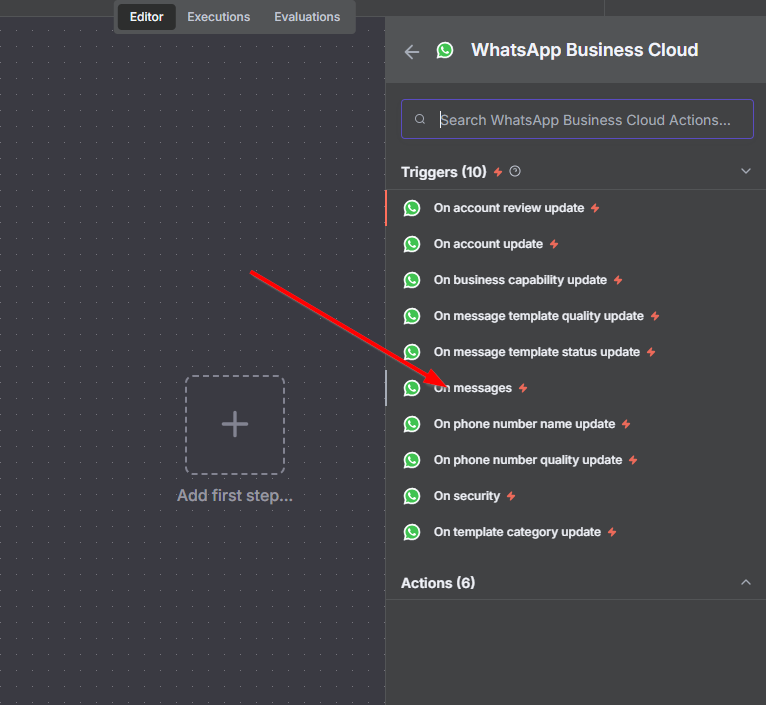Click the search magnifier icon

(x=420, y=119)
